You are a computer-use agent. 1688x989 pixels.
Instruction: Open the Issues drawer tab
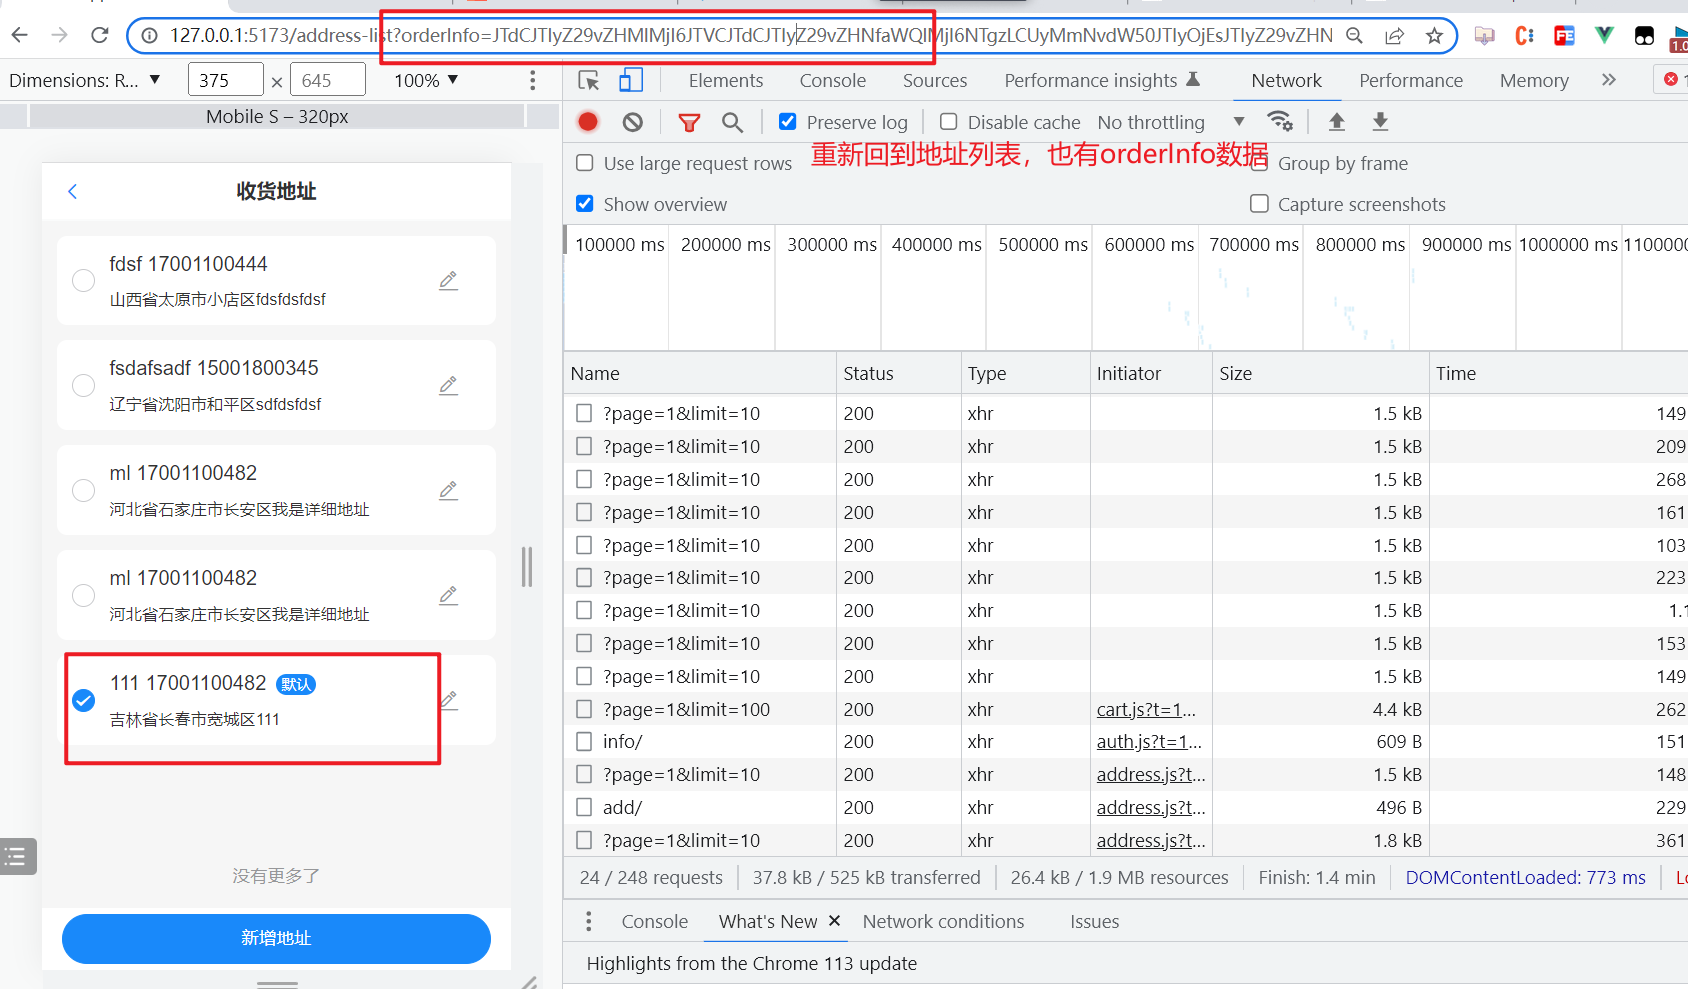1094,921
